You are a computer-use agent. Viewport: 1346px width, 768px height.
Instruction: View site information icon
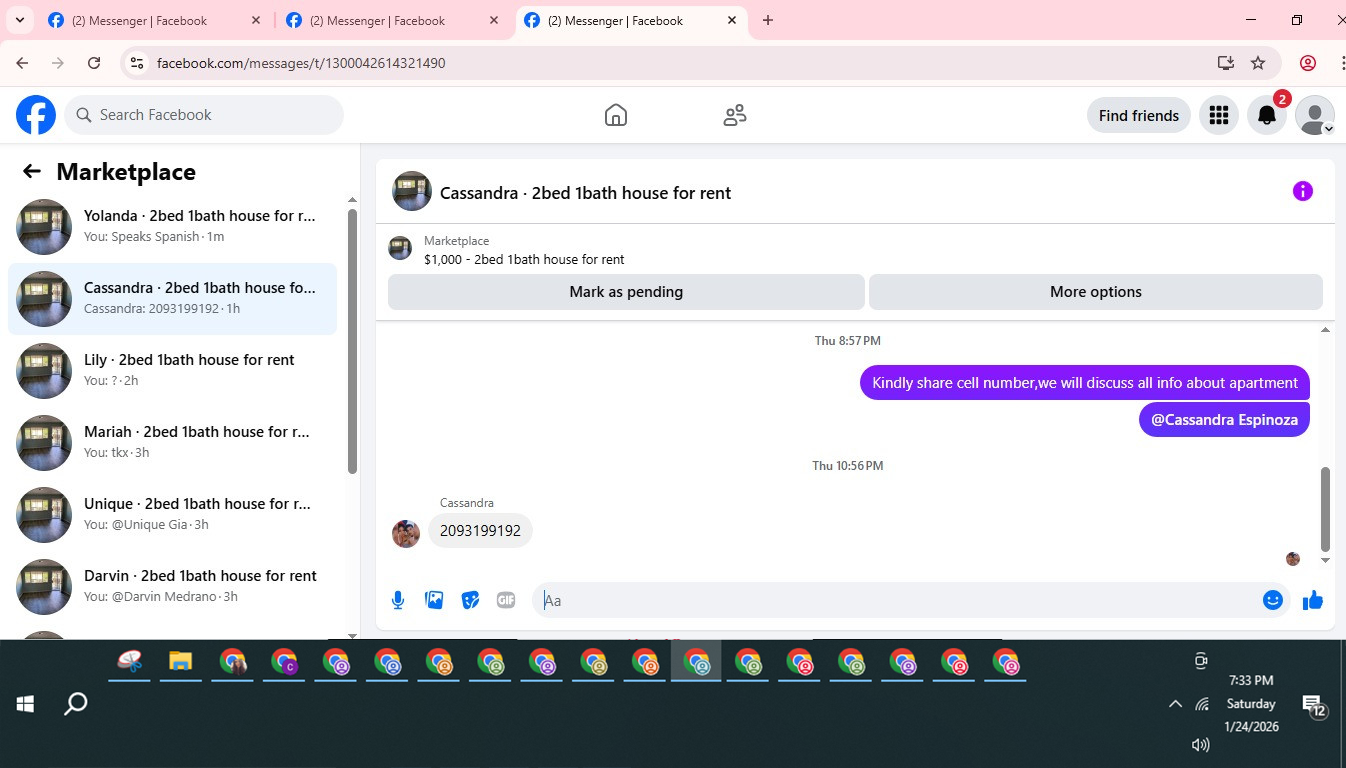137,63
